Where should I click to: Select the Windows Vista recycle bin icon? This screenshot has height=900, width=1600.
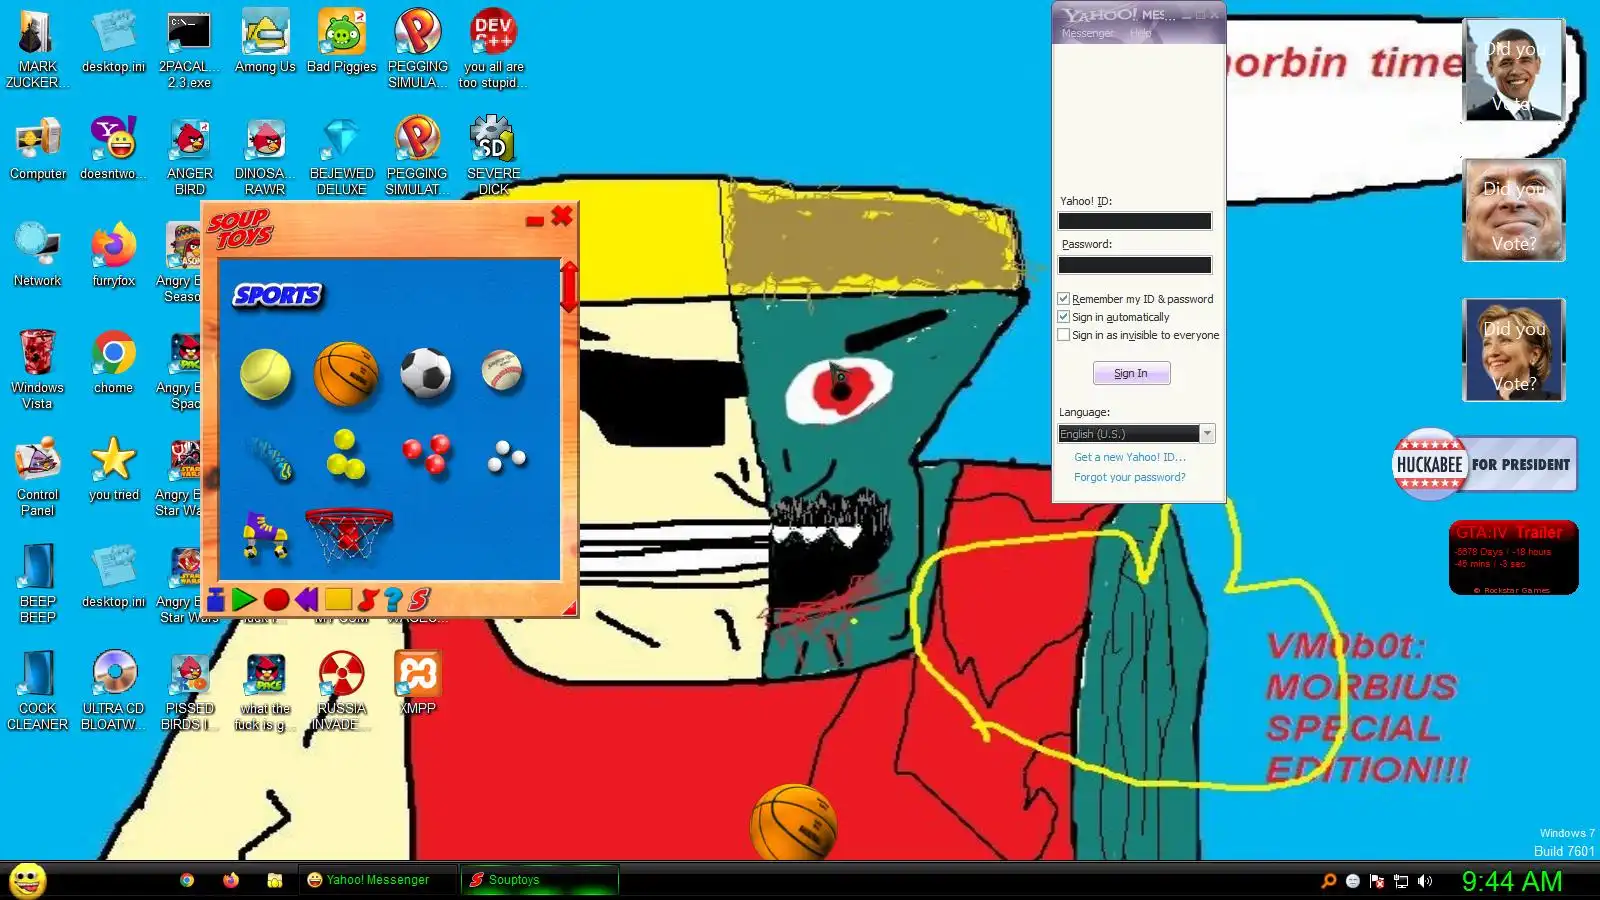point(38,370)
